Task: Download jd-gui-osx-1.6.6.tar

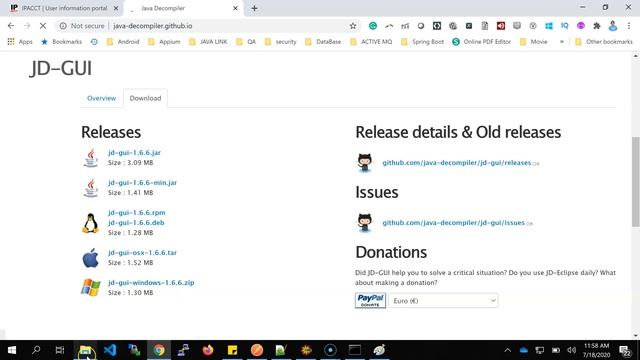Action: coord(142,253)
